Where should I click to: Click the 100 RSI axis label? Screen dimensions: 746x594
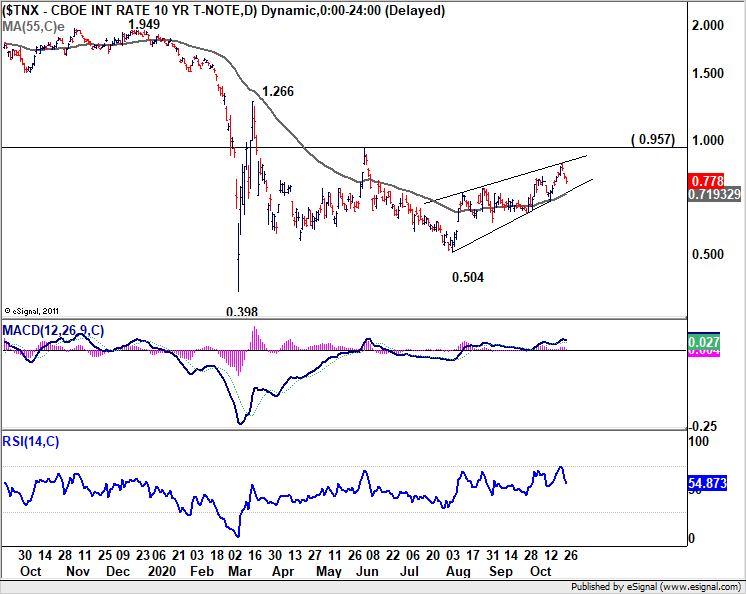pyautogui.click(x=698, y=441)
